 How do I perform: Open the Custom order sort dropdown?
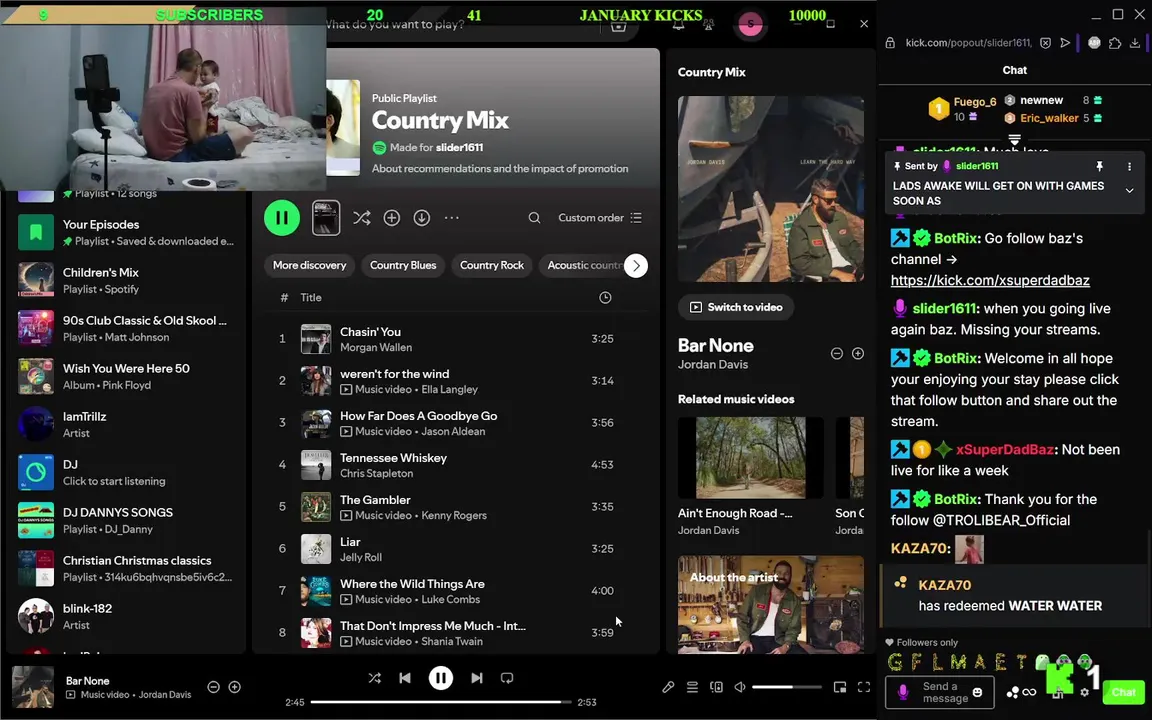pyautogui.click(x=600, y=217)
